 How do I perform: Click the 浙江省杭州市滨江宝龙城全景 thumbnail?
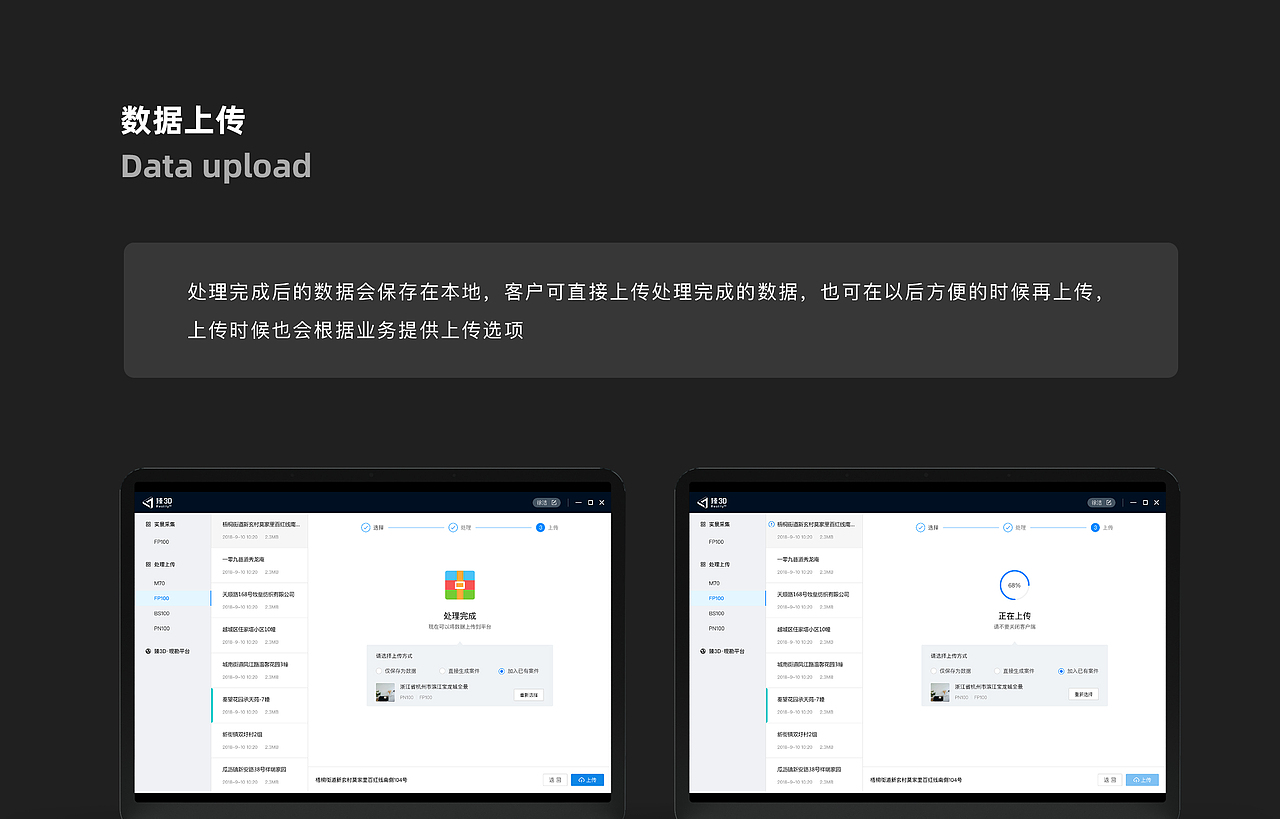click(x=385, y=693)
